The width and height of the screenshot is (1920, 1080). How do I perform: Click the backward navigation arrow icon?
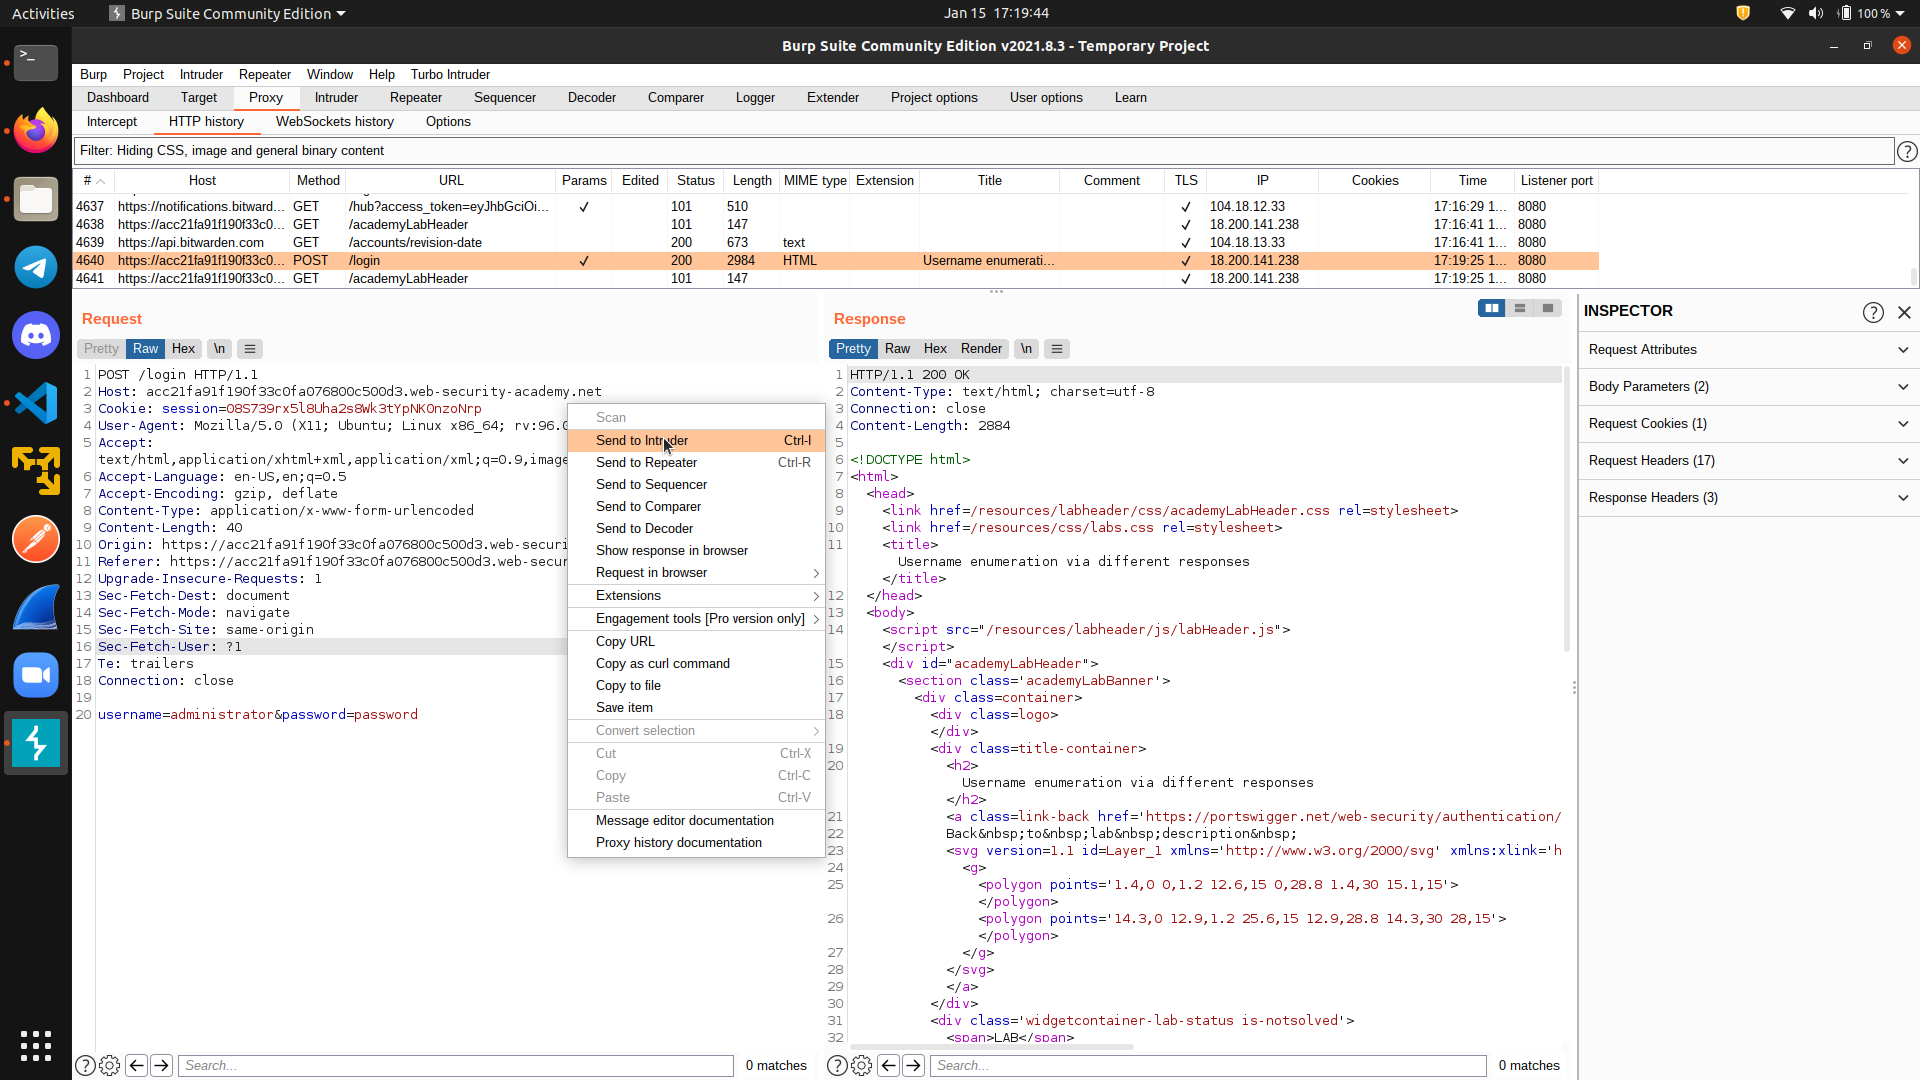pyautogui.click(x=136, y=1065)
